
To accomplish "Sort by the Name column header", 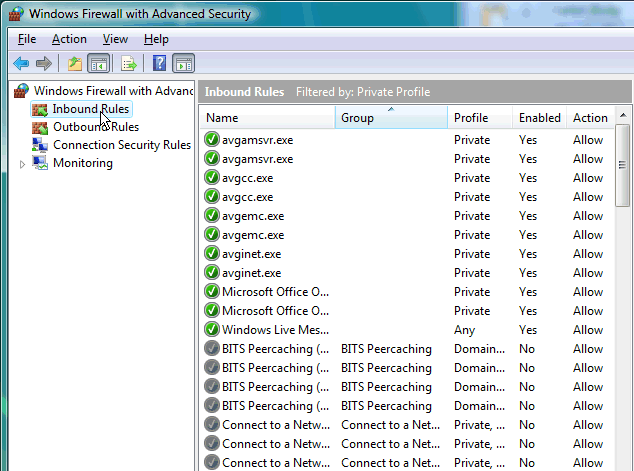I will (x=268, y=118).
